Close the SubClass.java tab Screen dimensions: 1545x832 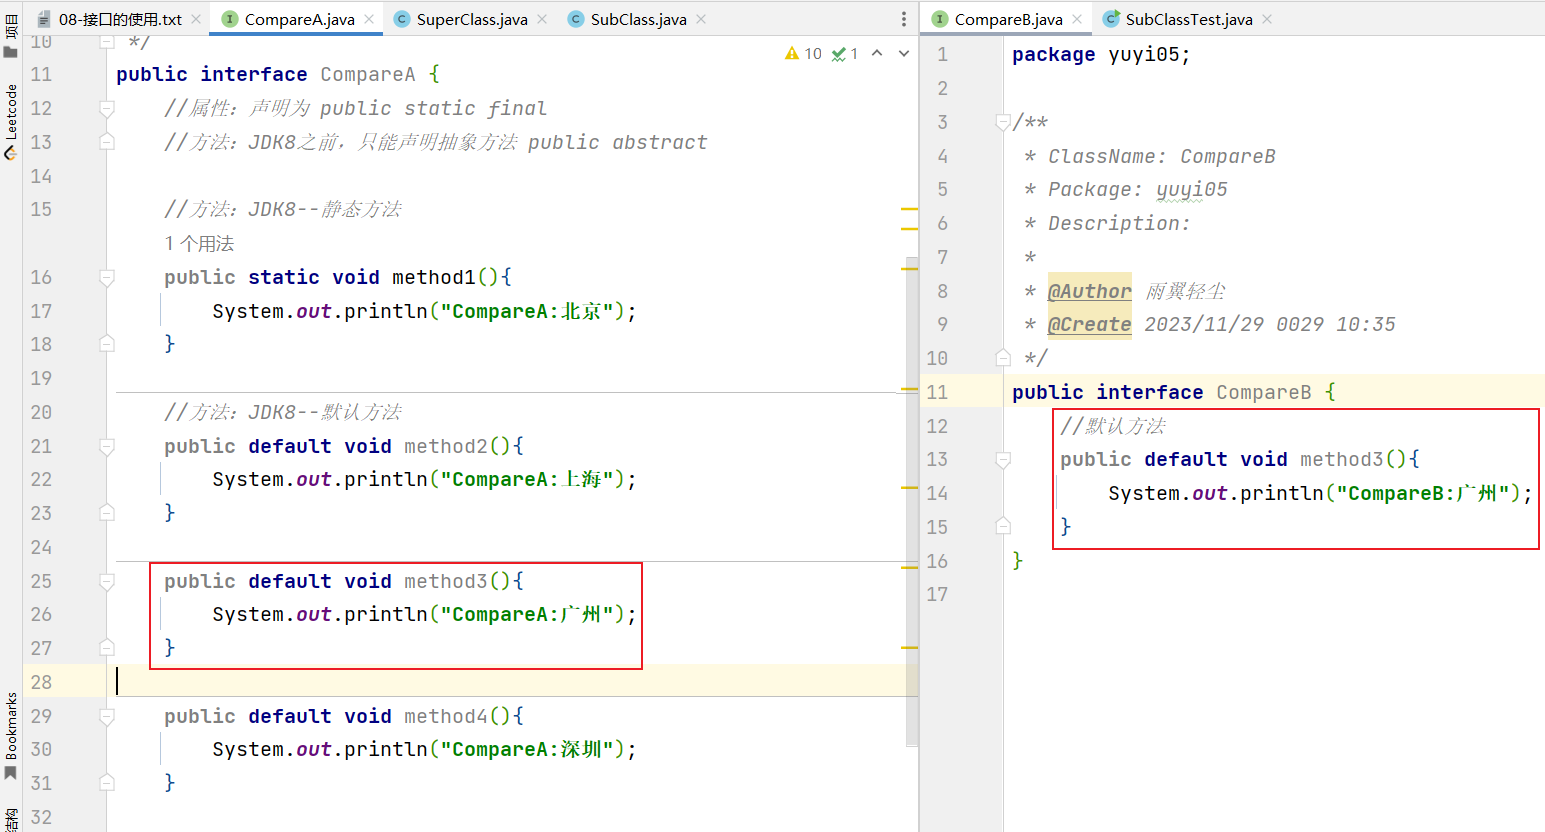[701, 19]
